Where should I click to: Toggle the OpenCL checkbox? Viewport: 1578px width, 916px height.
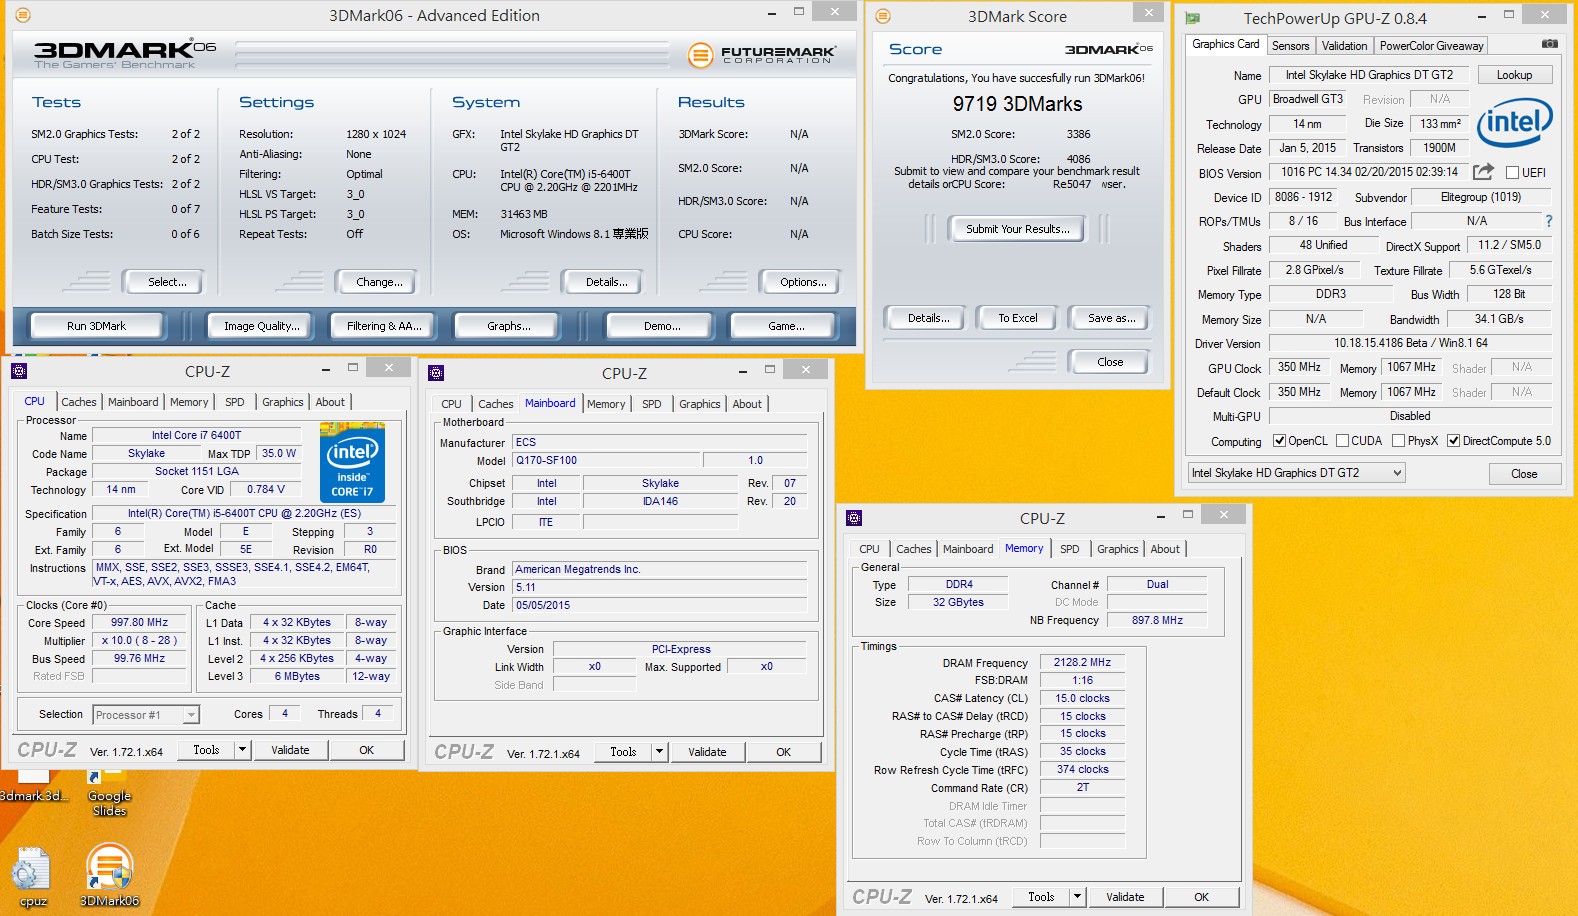click(x=1279, y=441)
